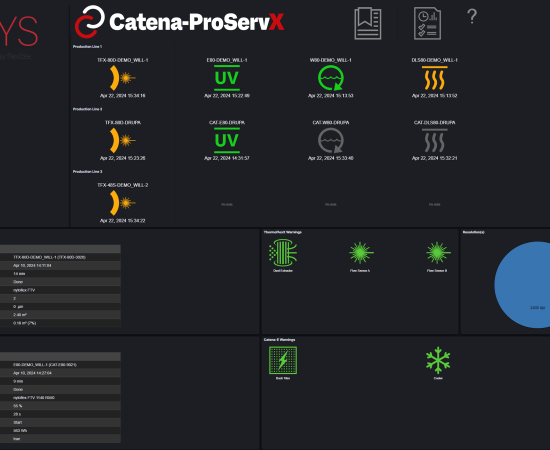Click the 'nyloflex FTV' row in upper table
Viewport: 550px width, 450px height.
point(60,290)
